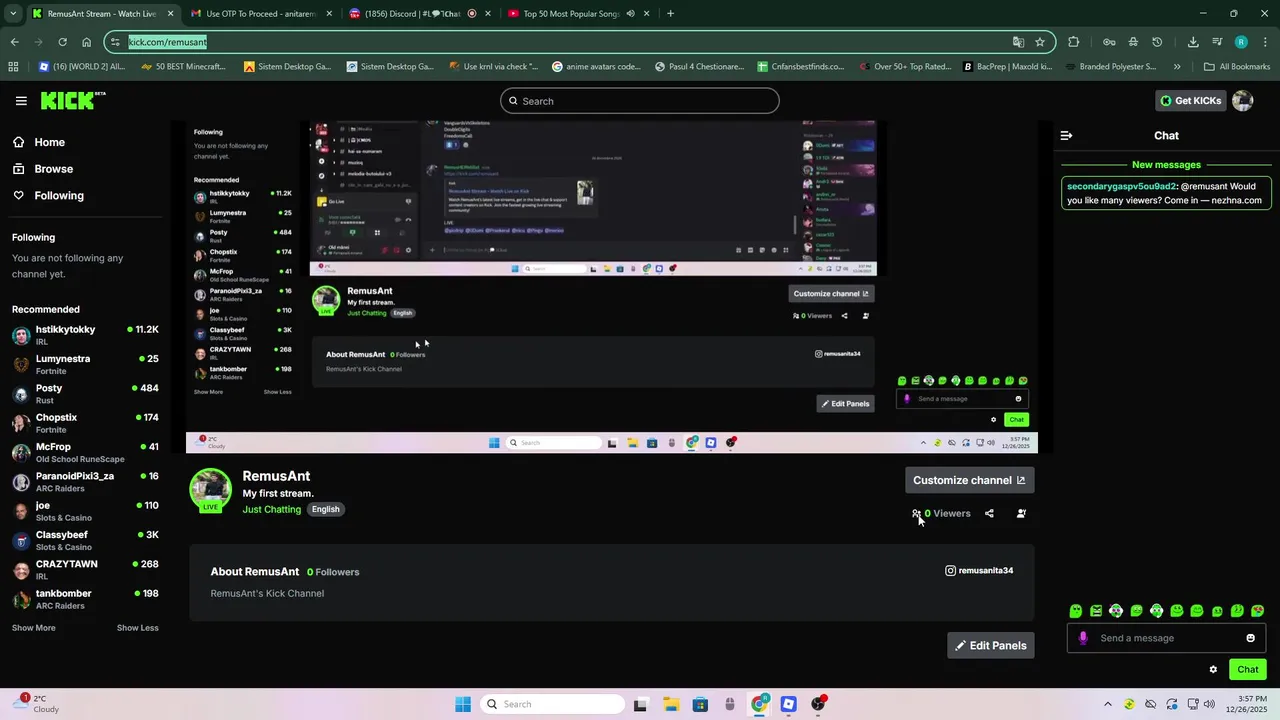Open Chopstix recommended channel
Image resolution: width=1280 pixels, height=720 pixels.
click(x=85, y=423)
